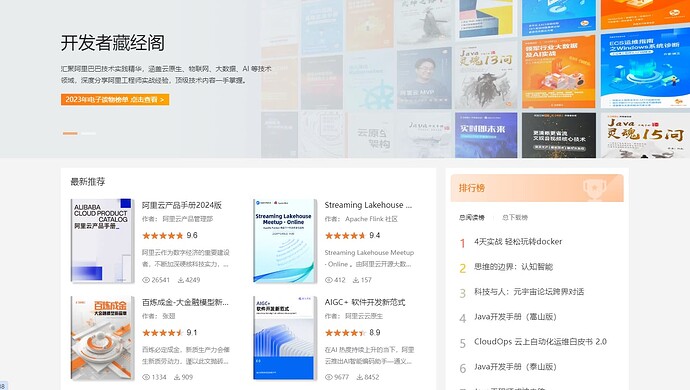The width and height of the screenshot is (690, 390).
Task: Click the 实时即未来 banner cover
Action: click(486, 135)
